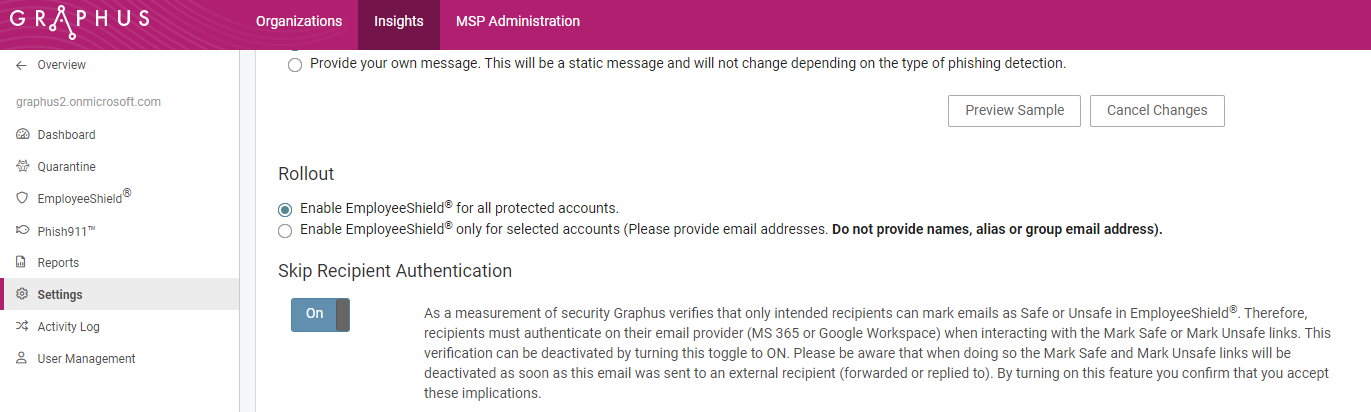Click the Quarantine bug icon
Image resolution: width=1371 pixels, height=412 pixels.
[23, 167]
